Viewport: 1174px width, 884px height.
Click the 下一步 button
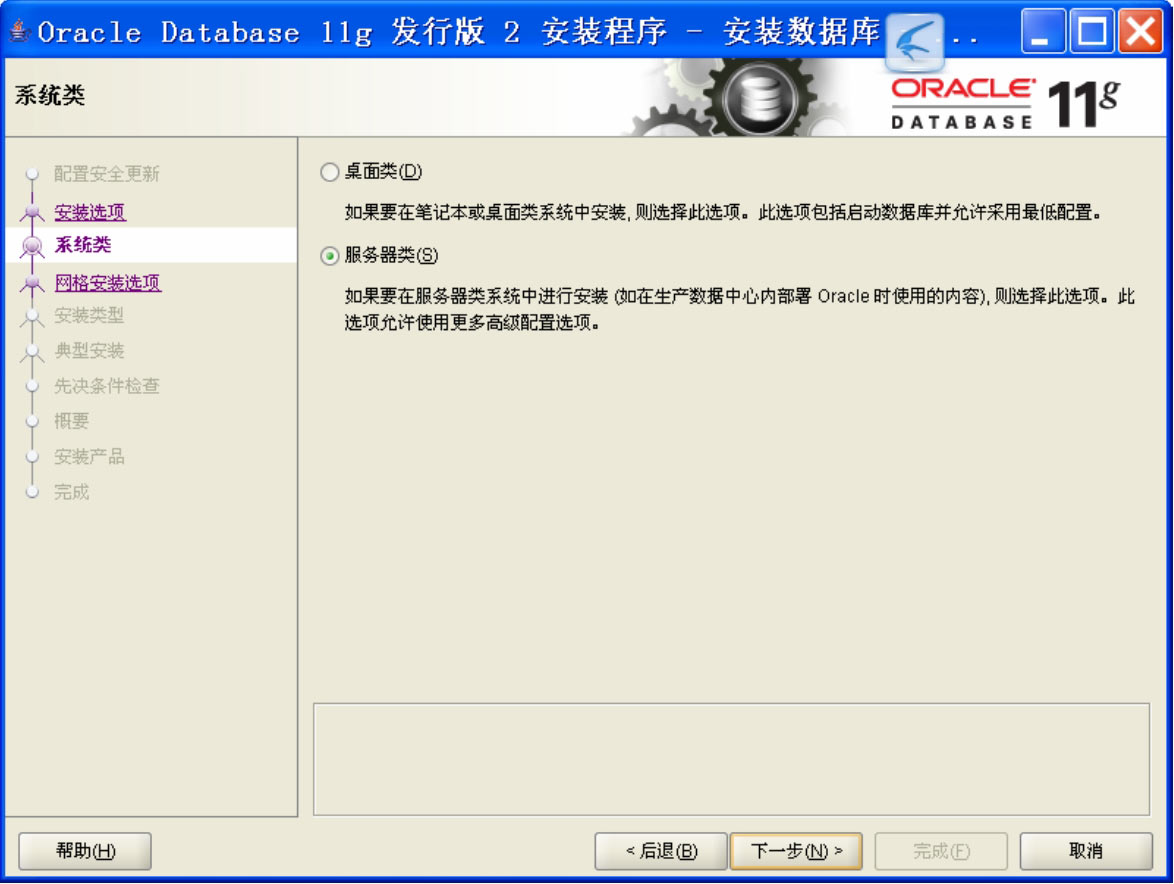coord(796,851)
